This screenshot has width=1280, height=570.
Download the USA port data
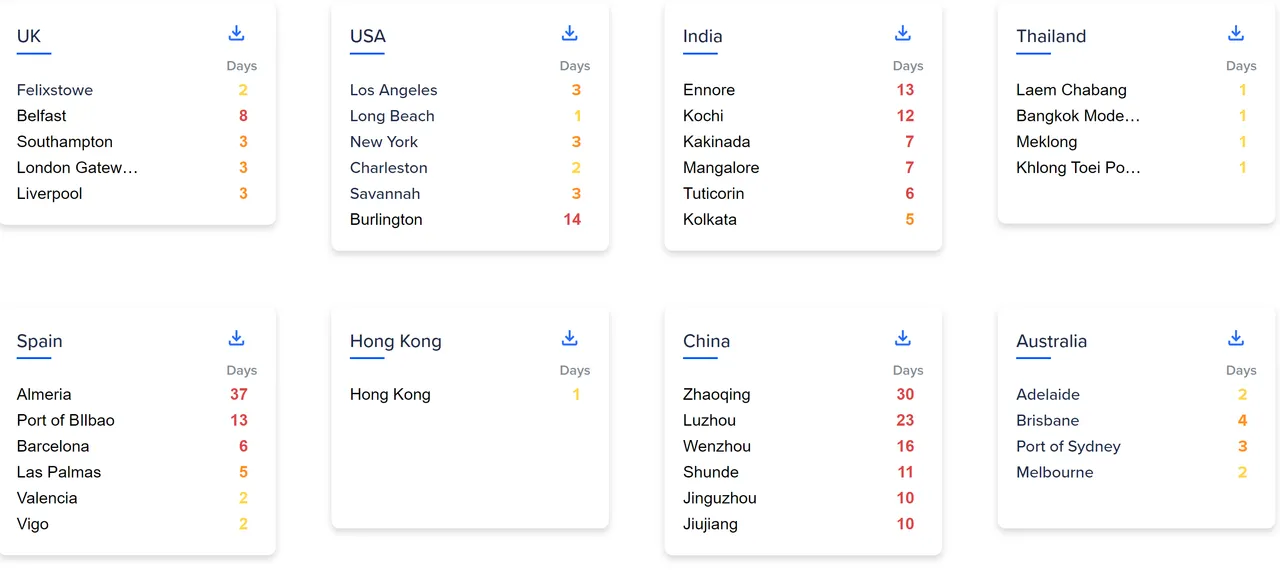click(569, 33)
